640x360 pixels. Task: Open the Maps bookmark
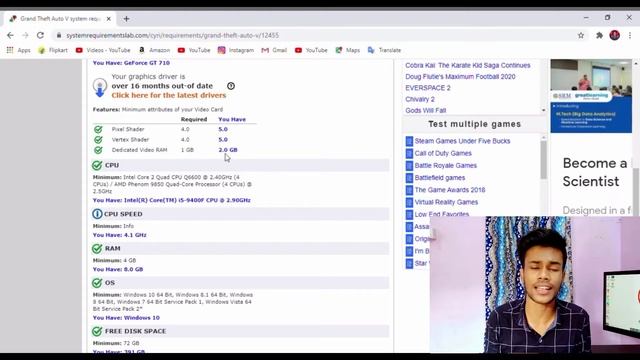coord(347,50)
